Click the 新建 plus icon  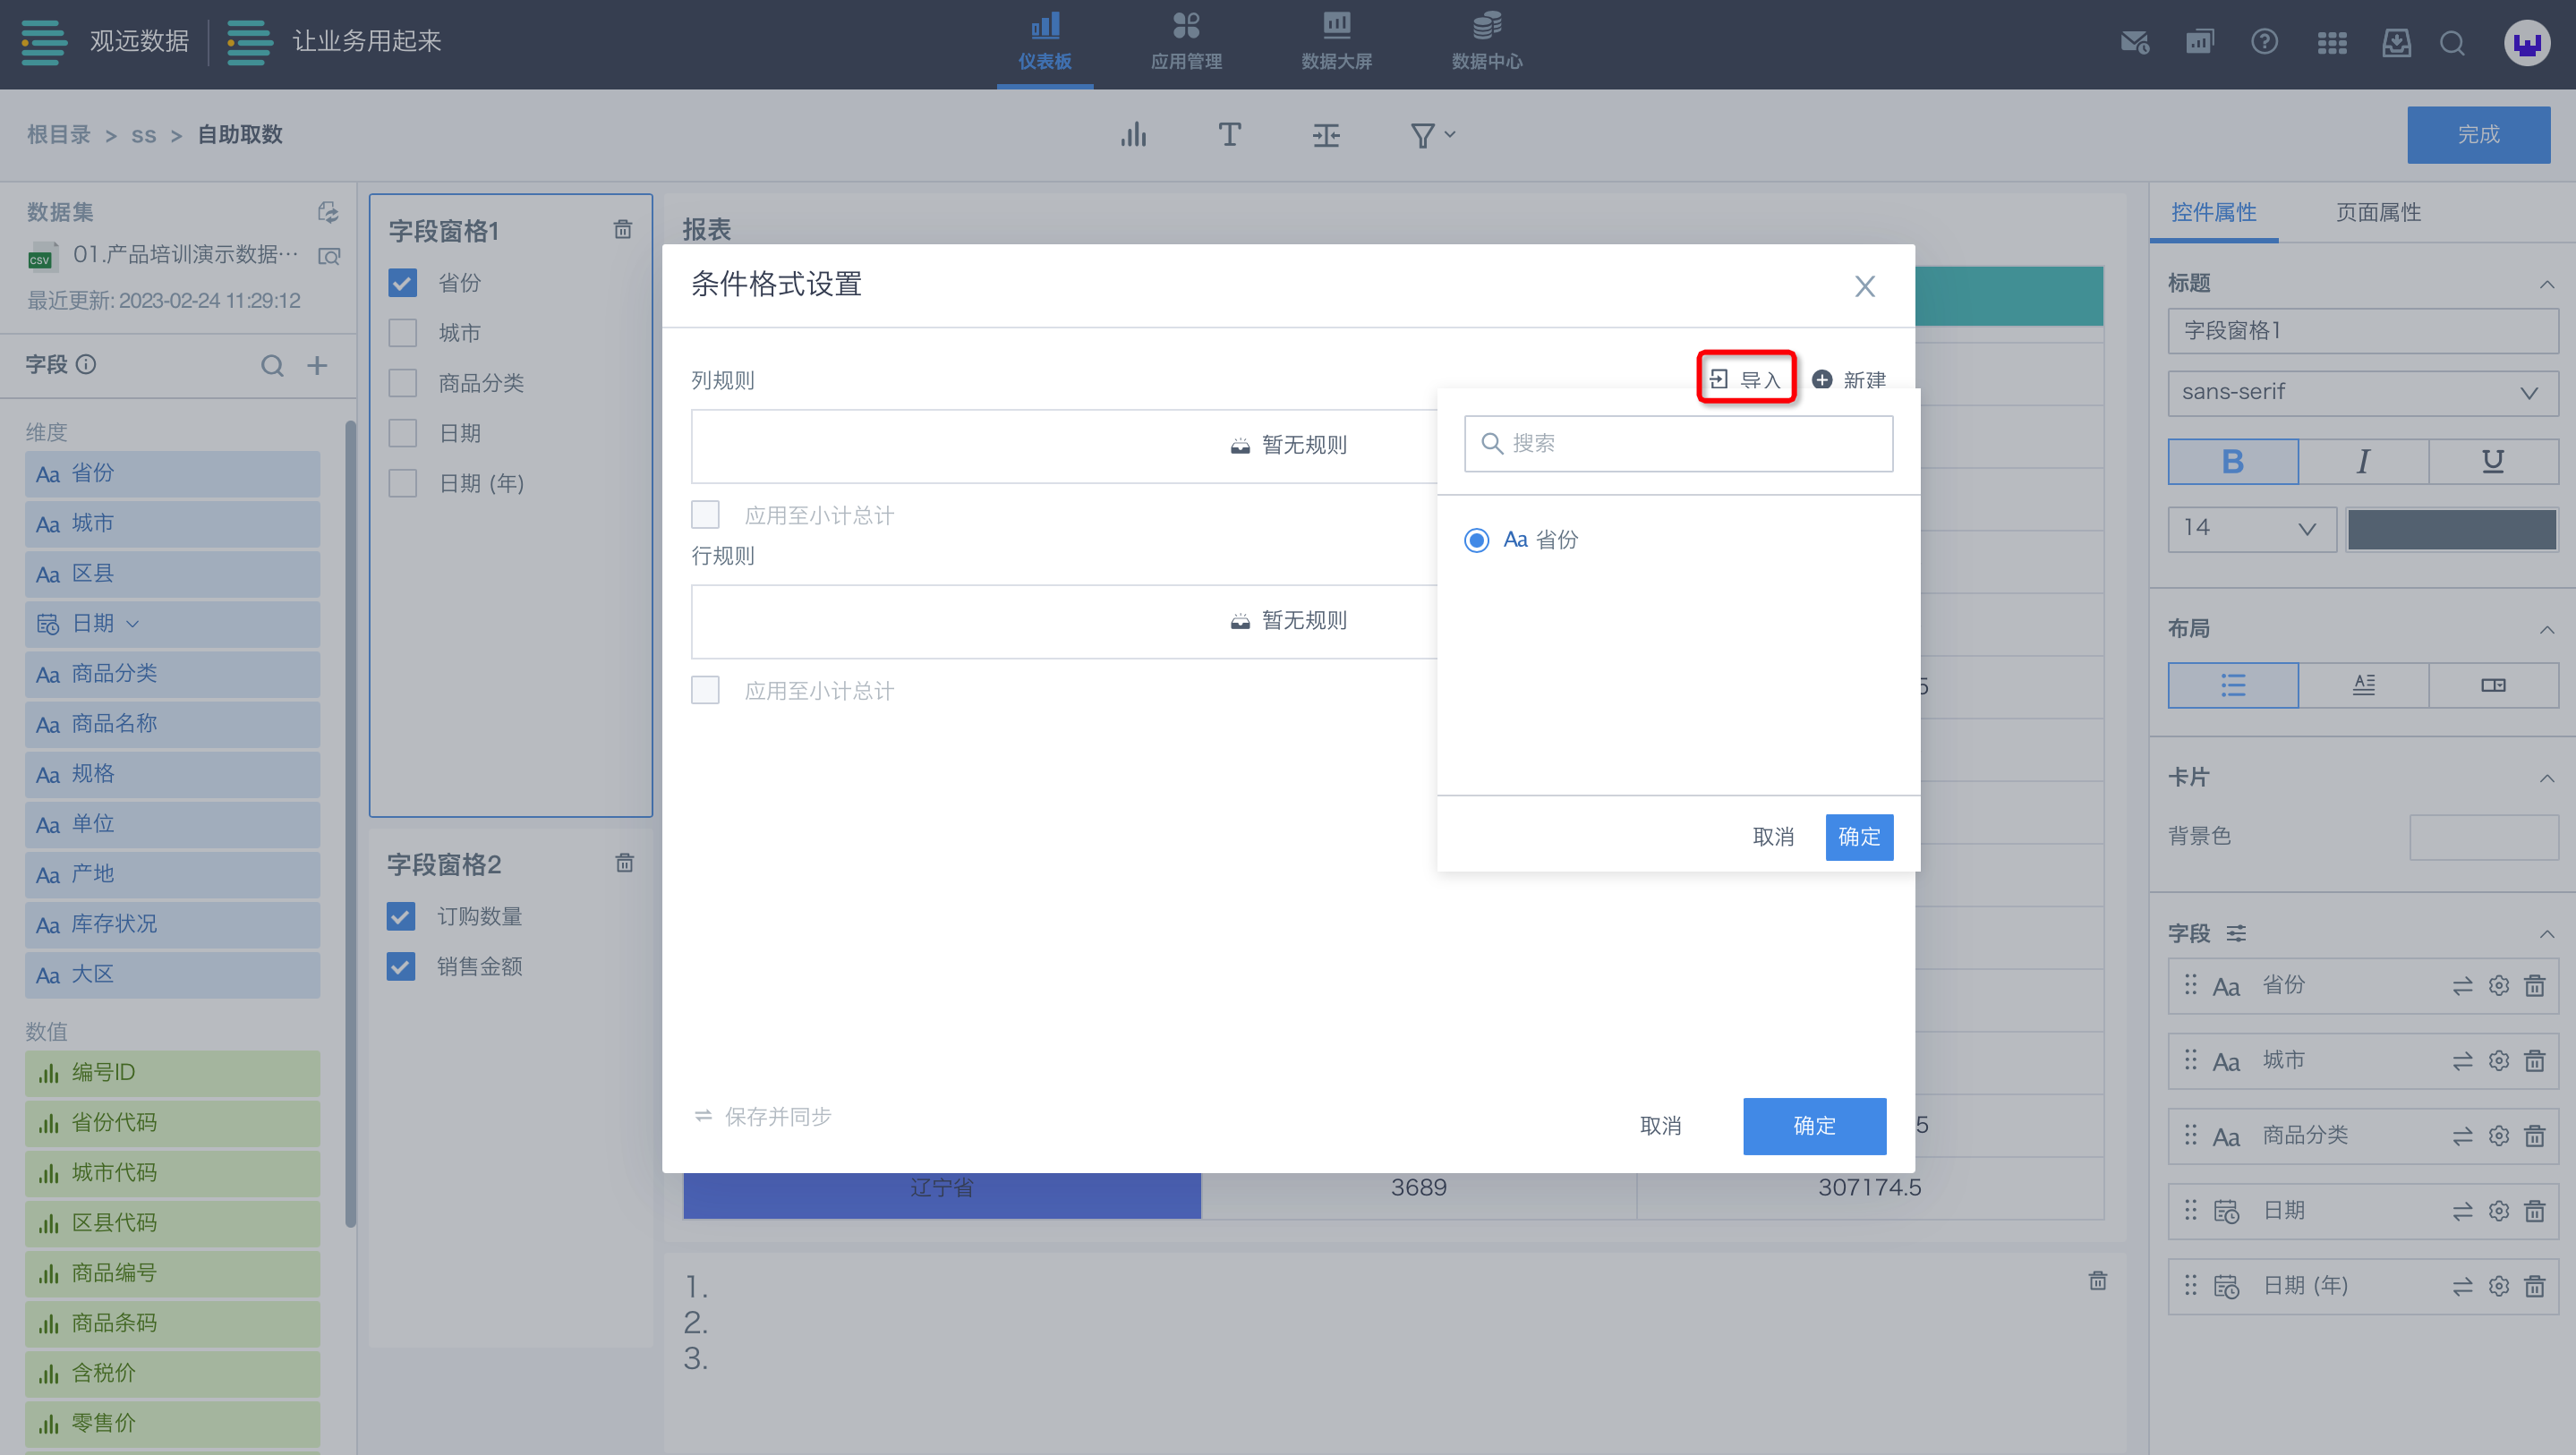point(1822,379)
